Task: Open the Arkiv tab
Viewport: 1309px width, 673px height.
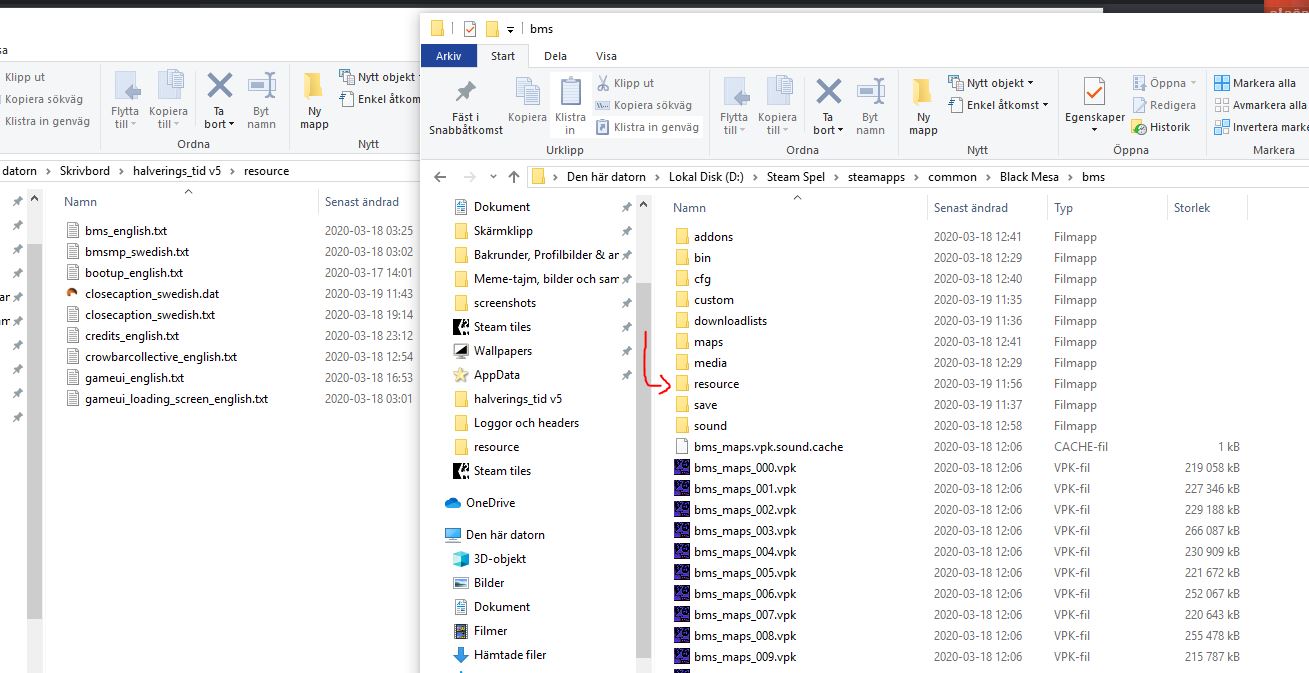Action: coord(449,56)
